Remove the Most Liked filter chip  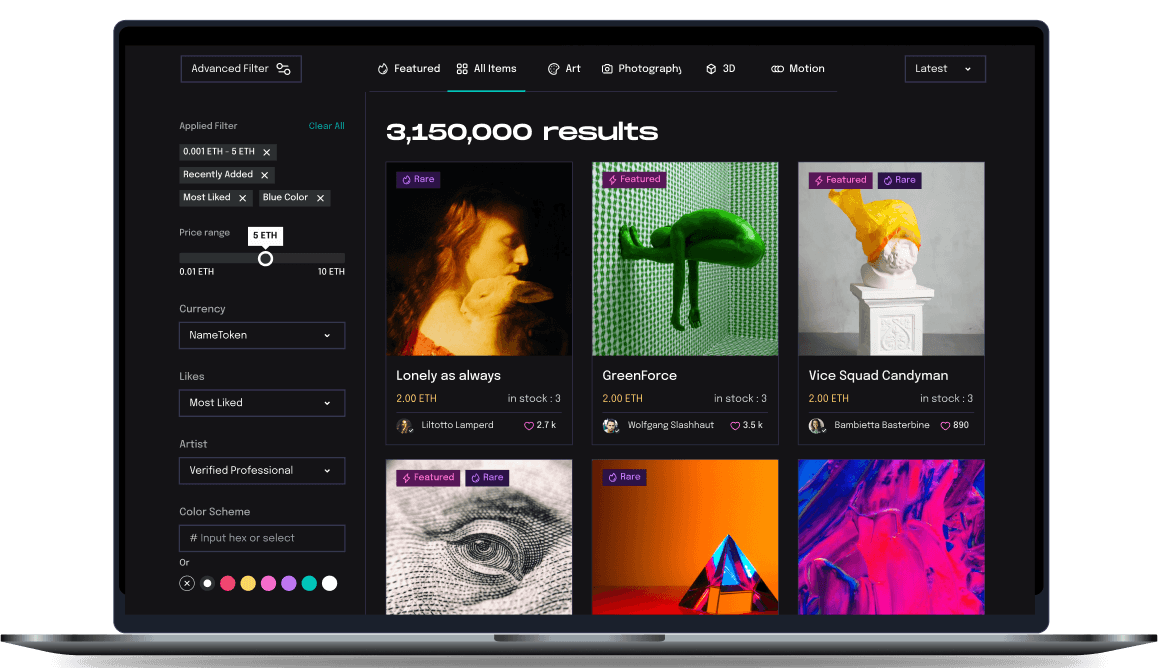pos(243,198)
